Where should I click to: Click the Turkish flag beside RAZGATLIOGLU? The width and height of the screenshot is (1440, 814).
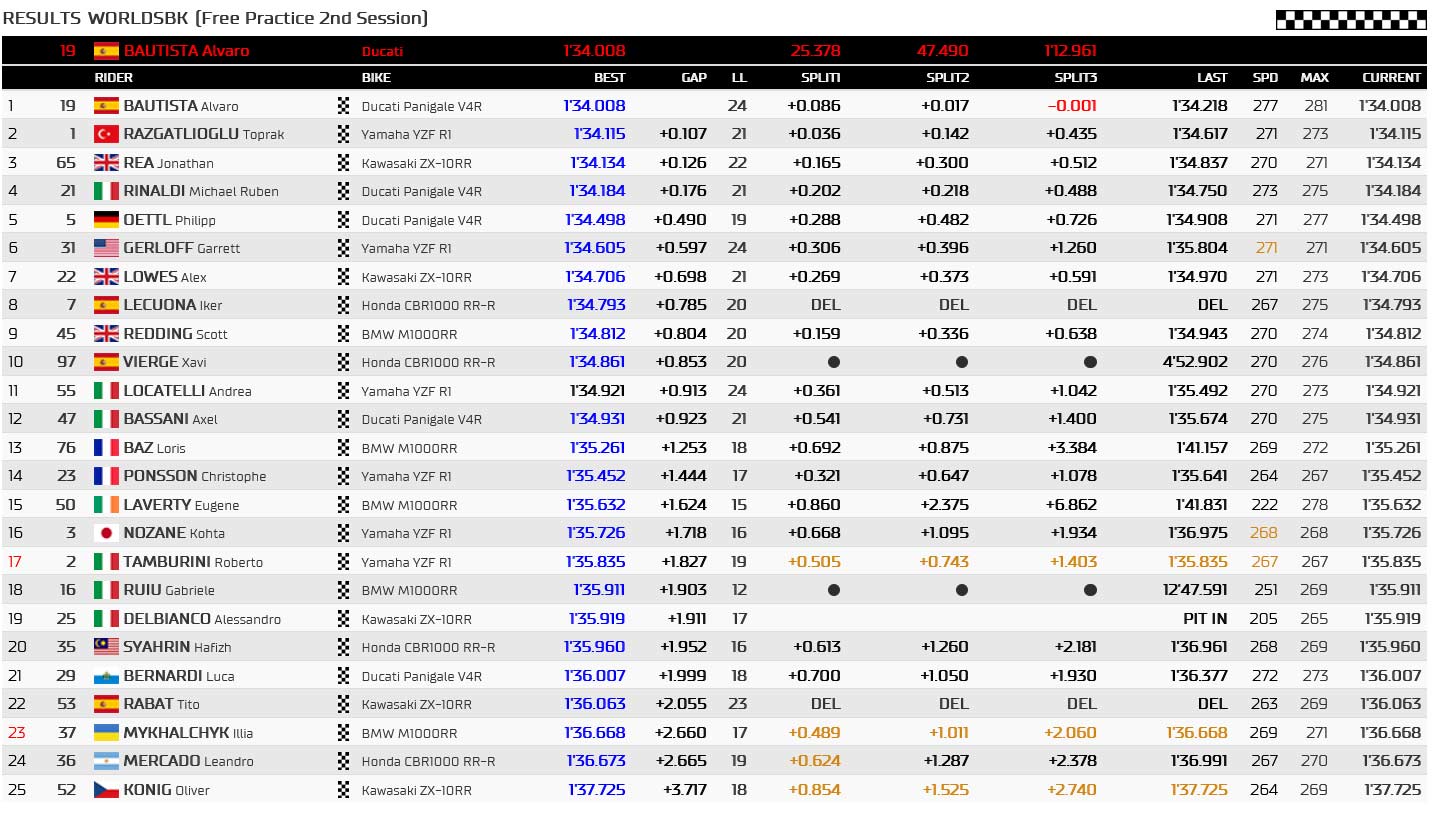[x=106, y=134]
